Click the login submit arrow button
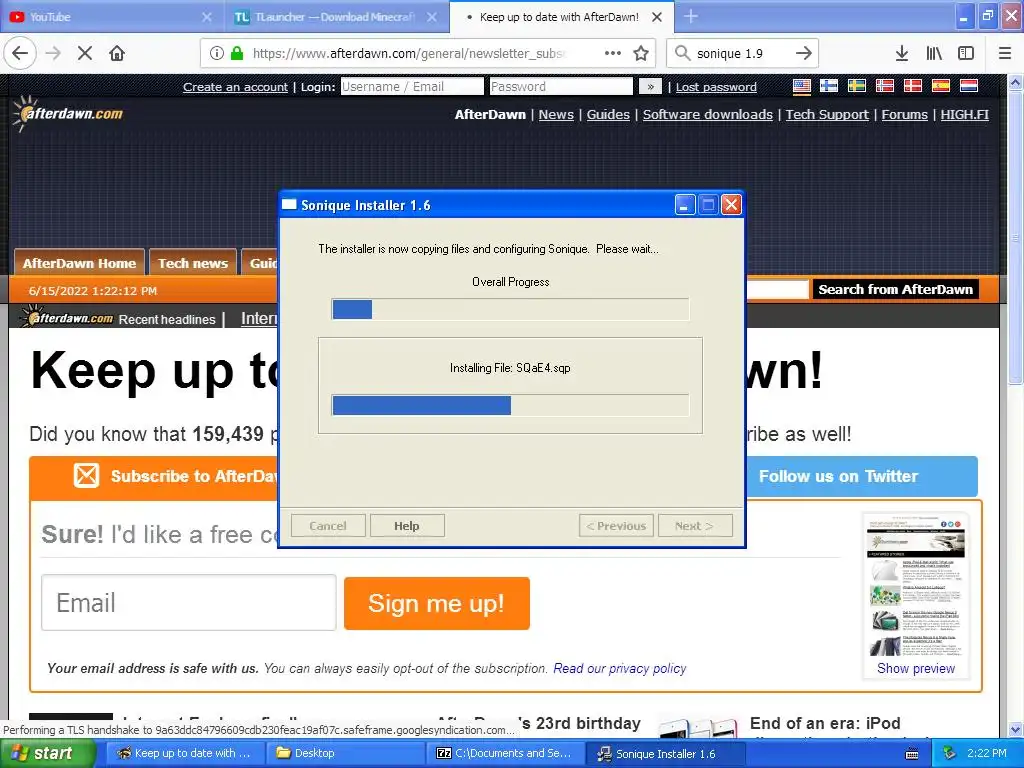The width and height of the screenshot is (1024, 768). pos(650,86)
